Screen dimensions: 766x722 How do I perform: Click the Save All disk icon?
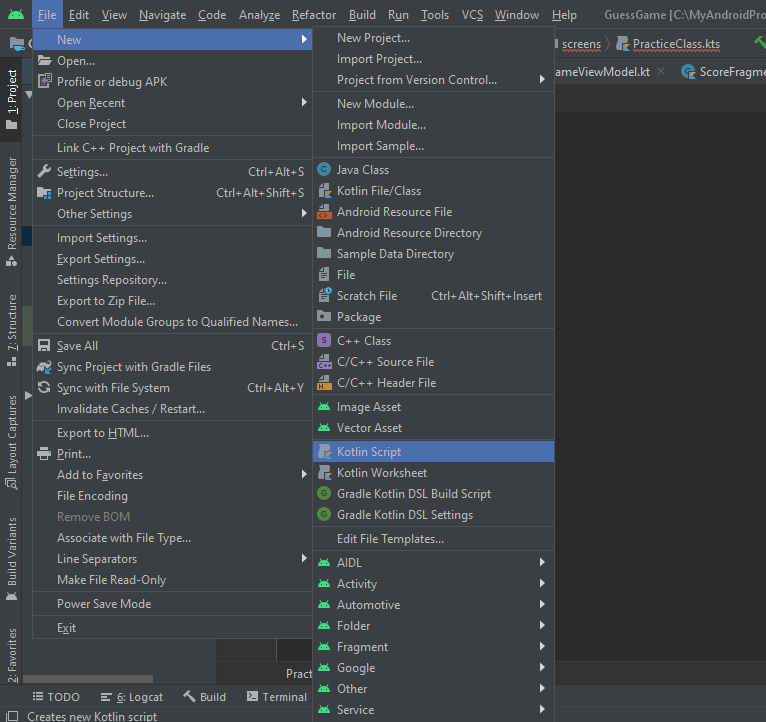coord(44,346)
